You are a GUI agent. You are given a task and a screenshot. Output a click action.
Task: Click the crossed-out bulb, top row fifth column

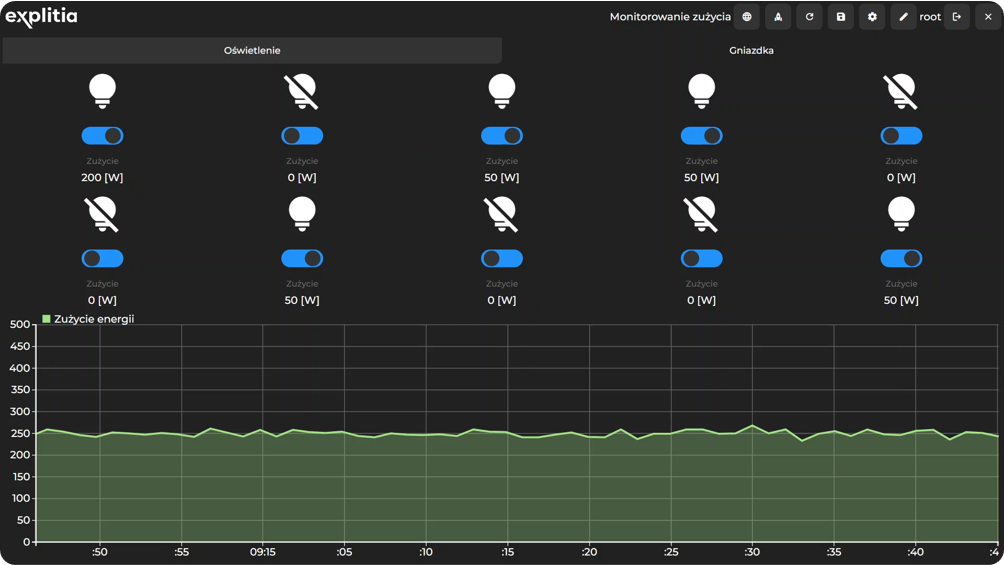902,91
